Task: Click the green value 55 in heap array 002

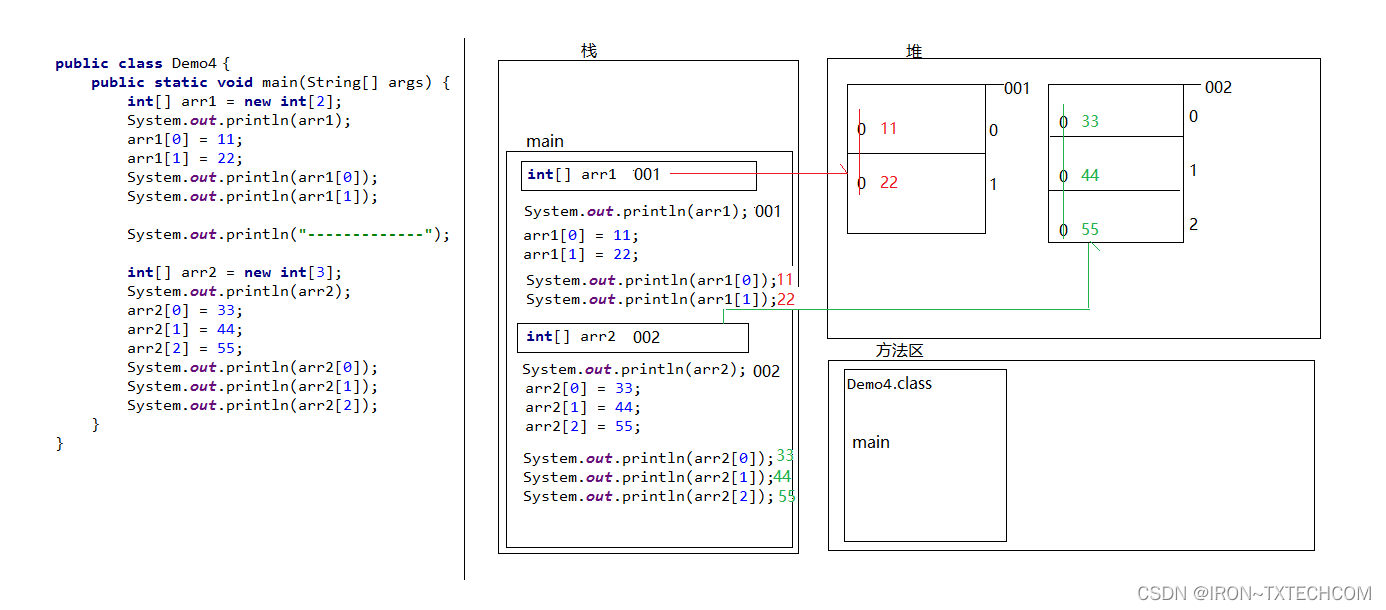Action: coord(1090,230)
